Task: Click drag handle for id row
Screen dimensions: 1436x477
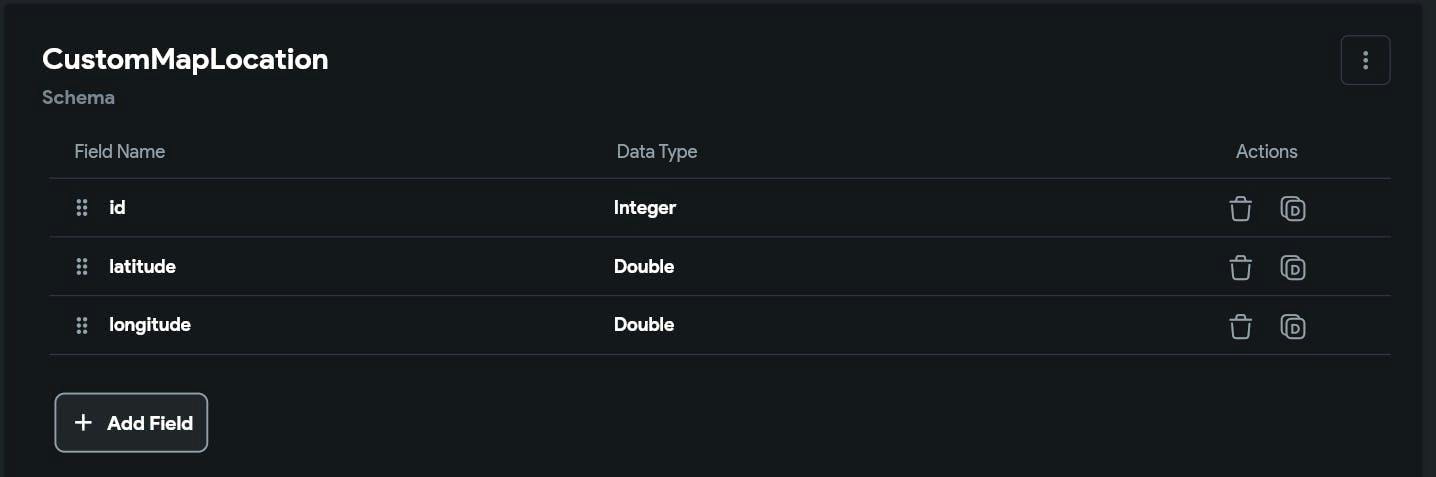Action: [x=82, y=208]
